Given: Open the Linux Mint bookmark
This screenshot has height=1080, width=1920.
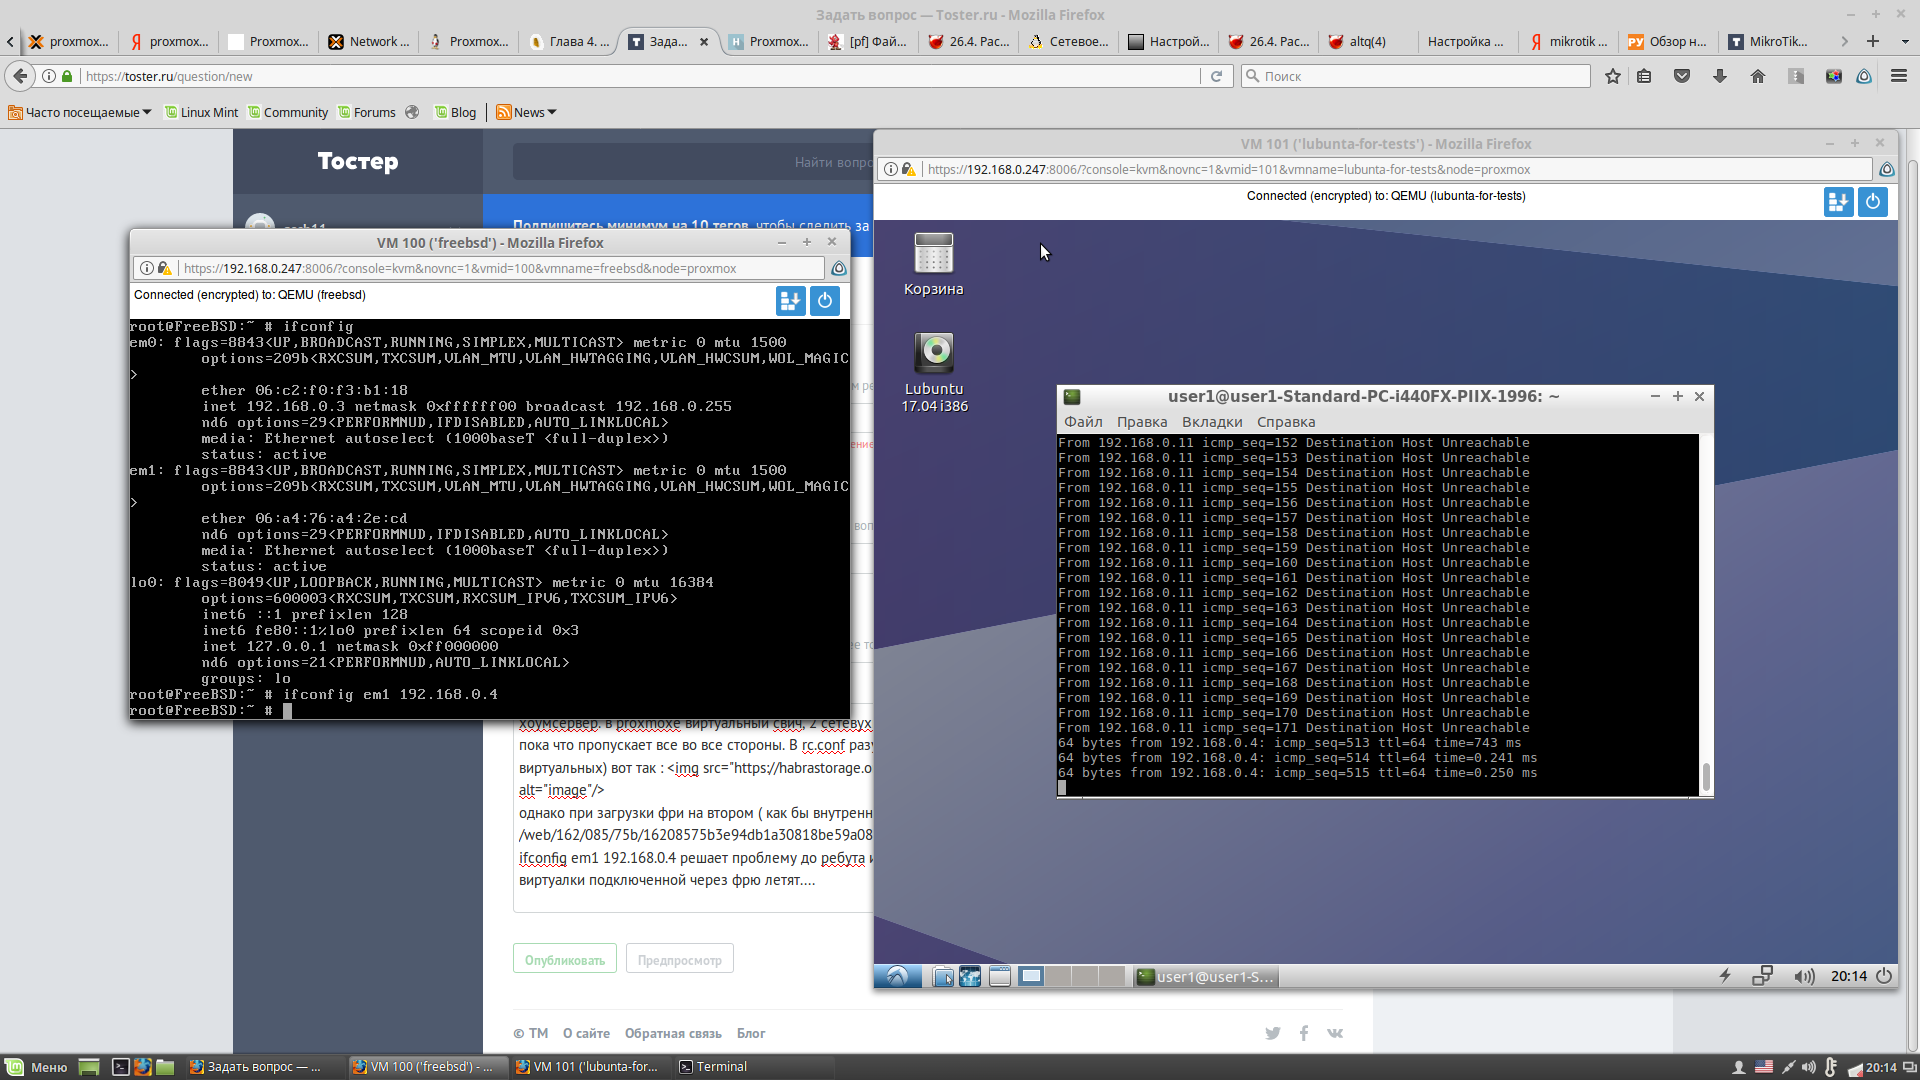Looking at the screenshot, I should coord(202,112).
